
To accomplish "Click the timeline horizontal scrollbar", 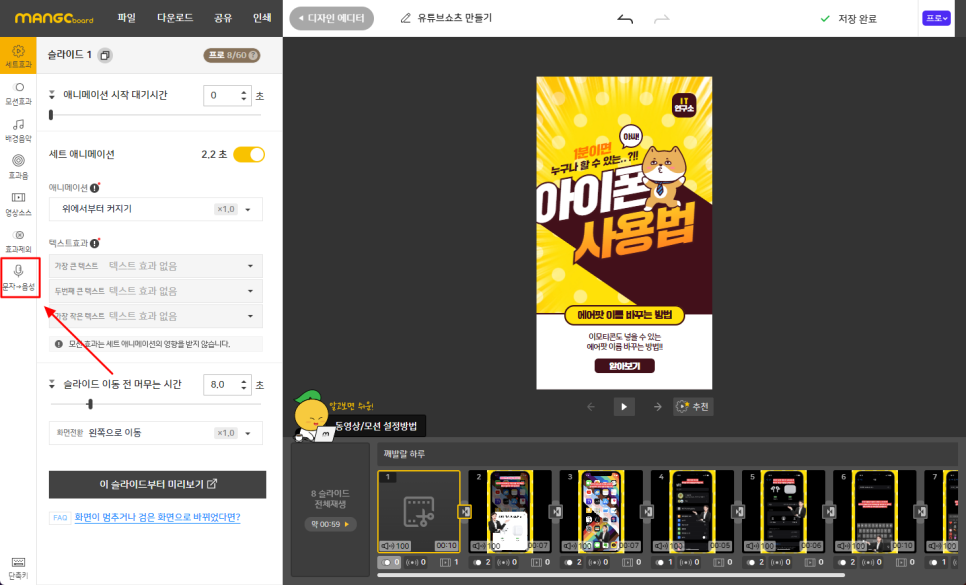I will click(x=611, y=575).
